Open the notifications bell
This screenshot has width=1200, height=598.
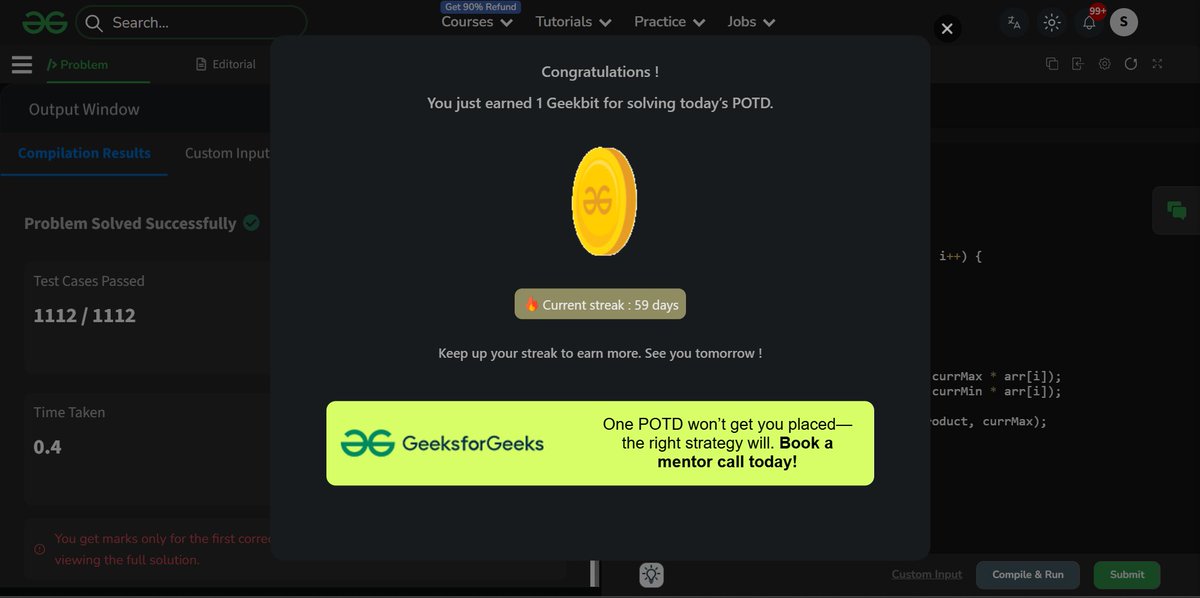(x=1089, y=22)
